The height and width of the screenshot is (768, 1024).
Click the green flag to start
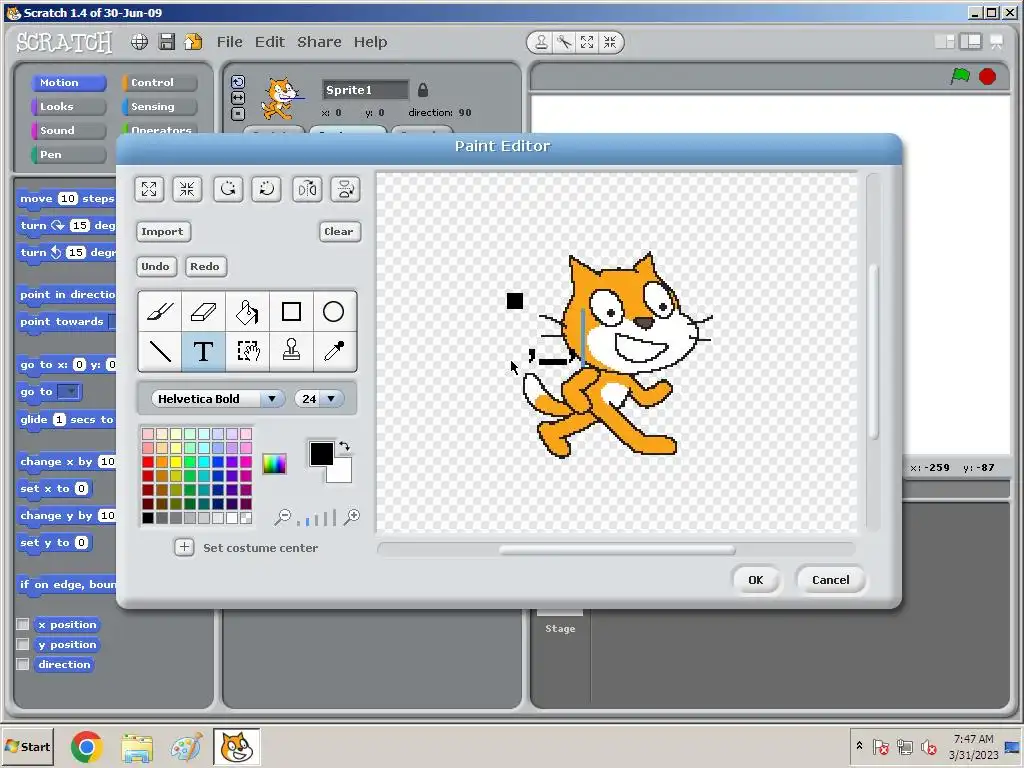[x=960, y=76]
